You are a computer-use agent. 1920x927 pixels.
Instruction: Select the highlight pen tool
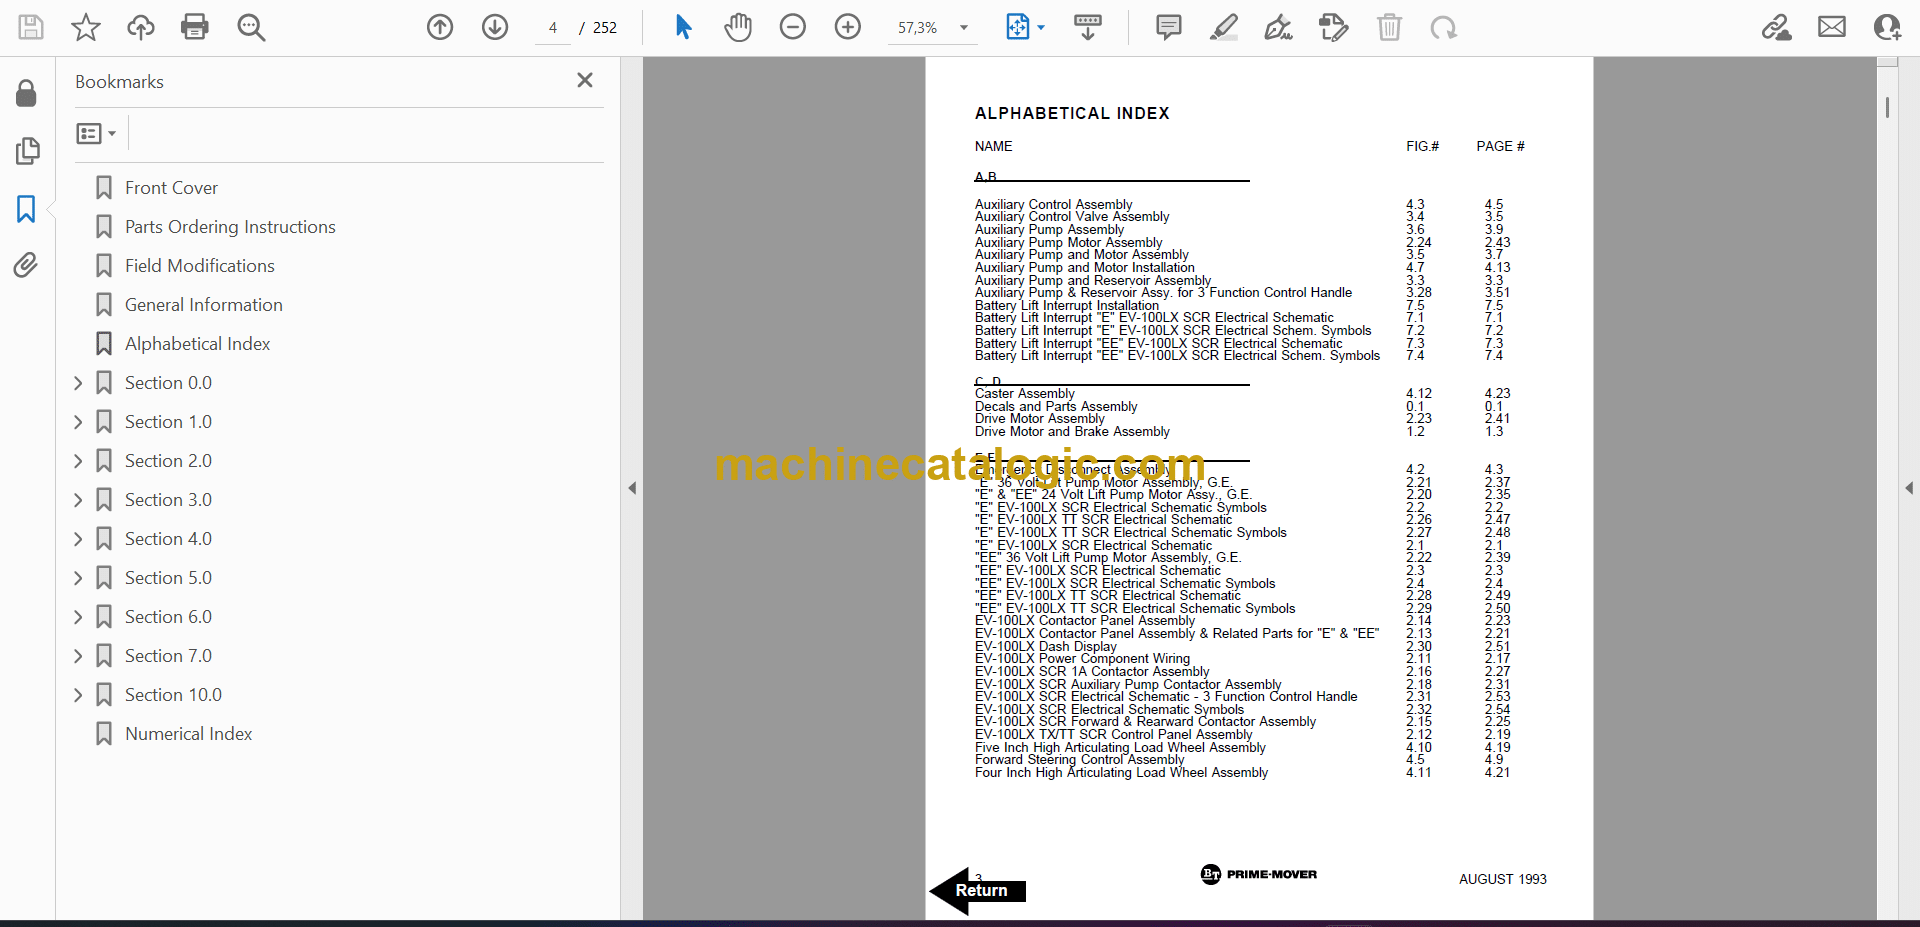[1224, 27]
